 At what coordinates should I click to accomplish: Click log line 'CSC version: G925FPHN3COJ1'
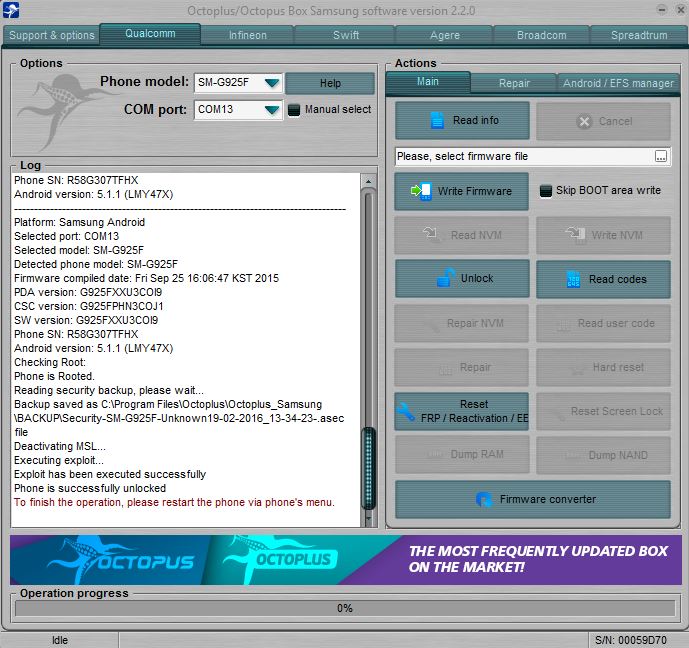click(x=89, y=306)
